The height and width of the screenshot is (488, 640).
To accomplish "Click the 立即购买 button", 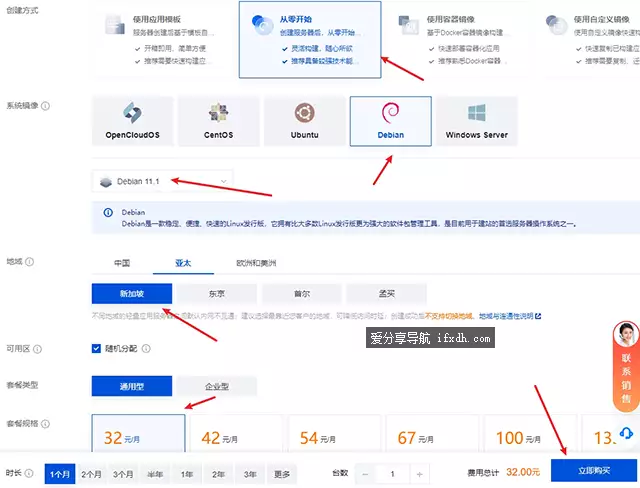I will click(593, 471).
